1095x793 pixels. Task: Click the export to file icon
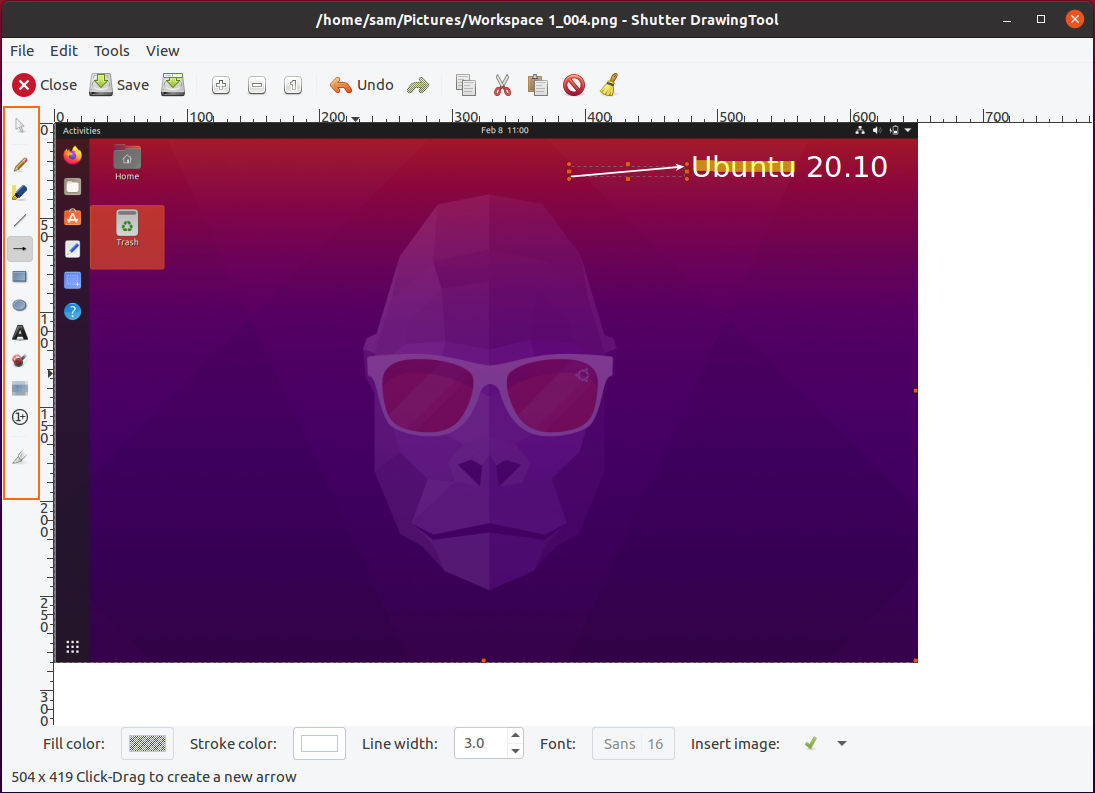(173, 85)
